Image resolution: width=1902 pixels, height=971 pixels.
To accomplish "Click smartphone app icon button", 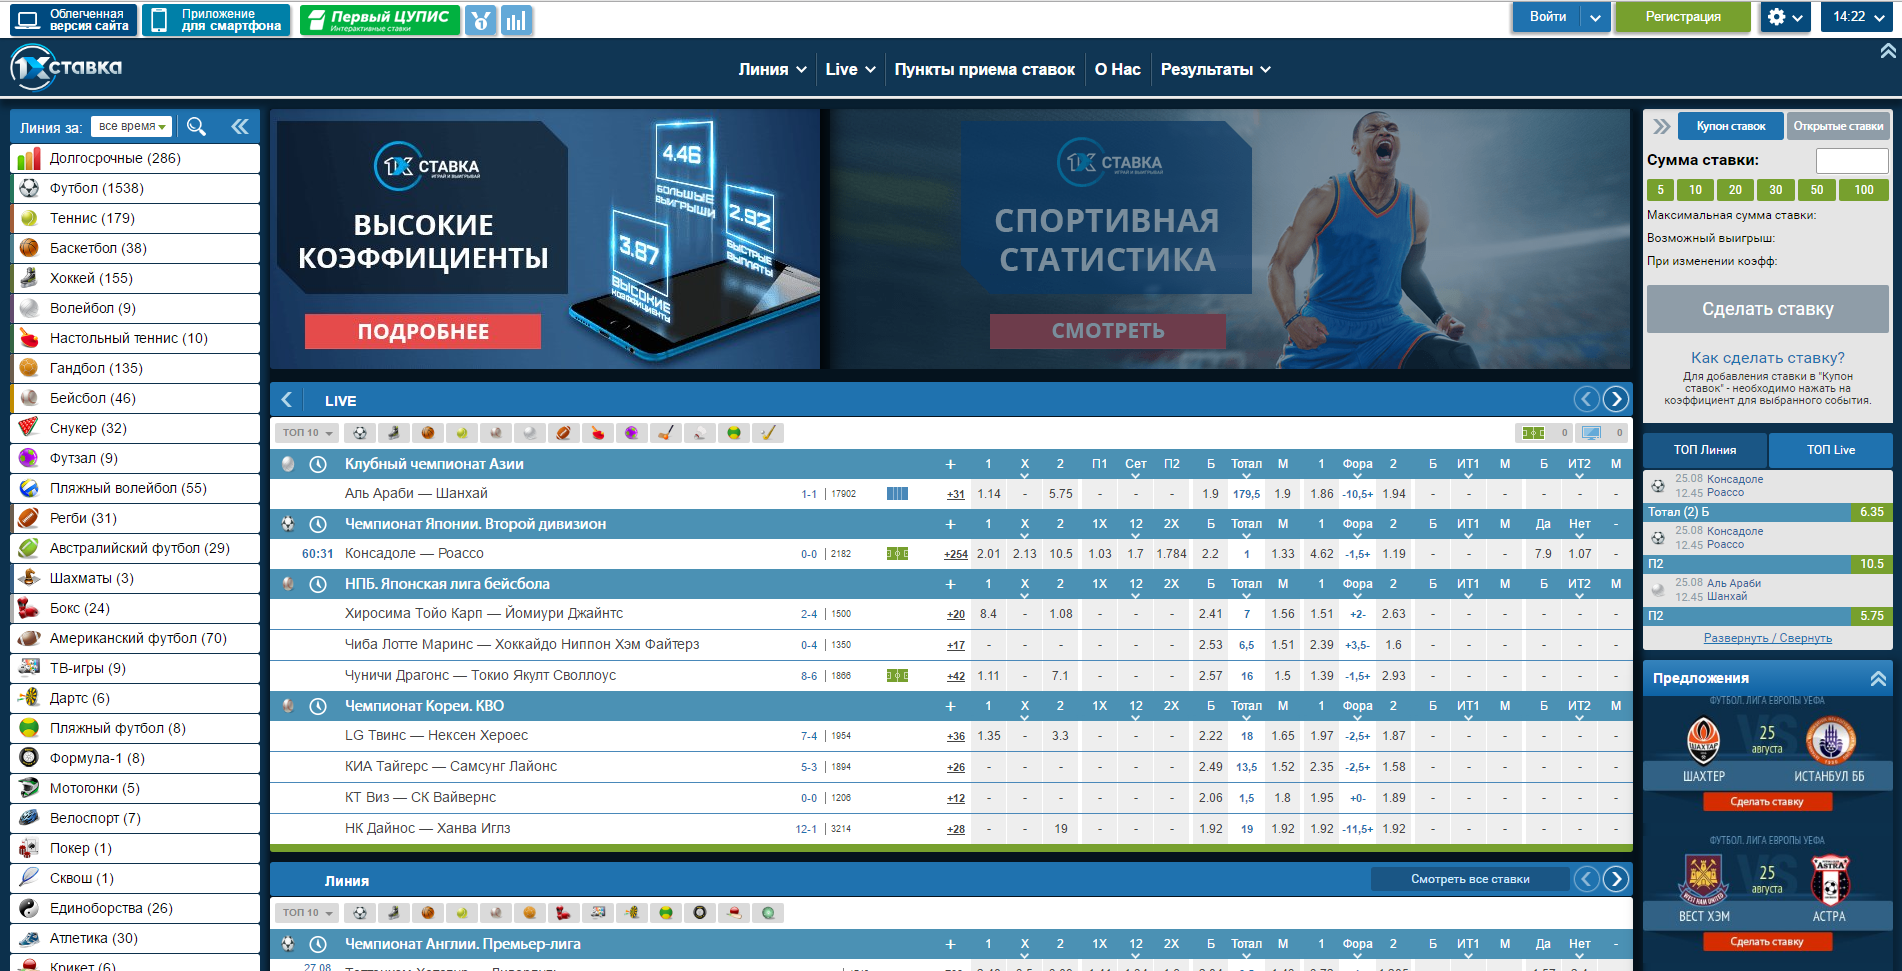I will pyautogui.click(x=216, y=20).
